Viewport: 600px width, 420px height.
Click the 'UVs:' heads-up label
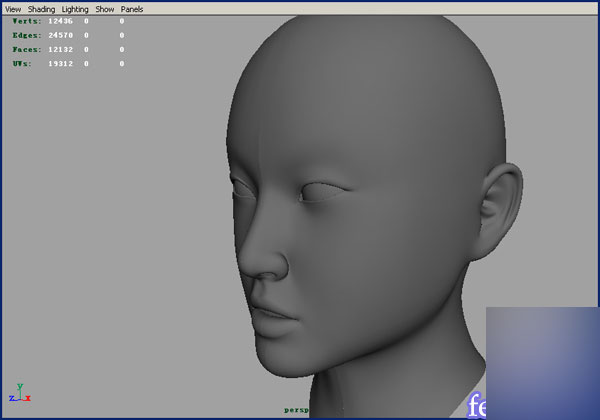pyautogui.click(x=22, y=63)
